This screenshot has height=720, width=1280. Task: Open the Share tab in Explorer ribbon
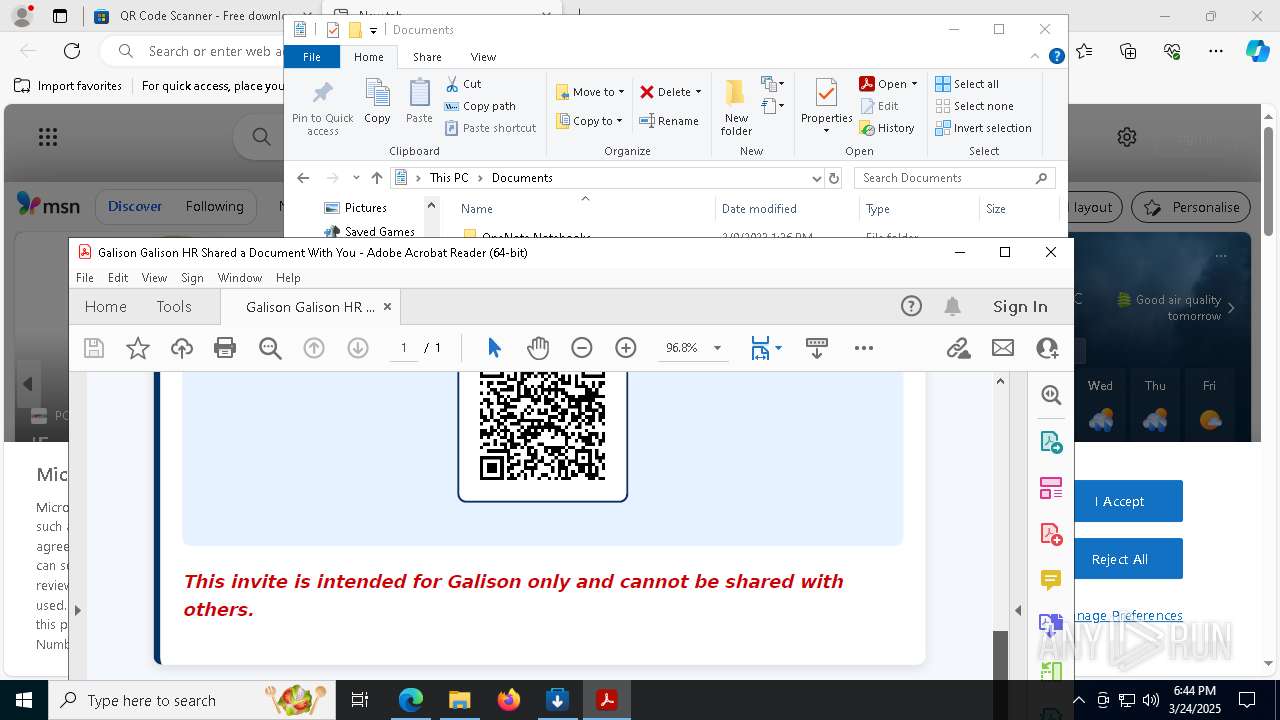coord(427,57)
